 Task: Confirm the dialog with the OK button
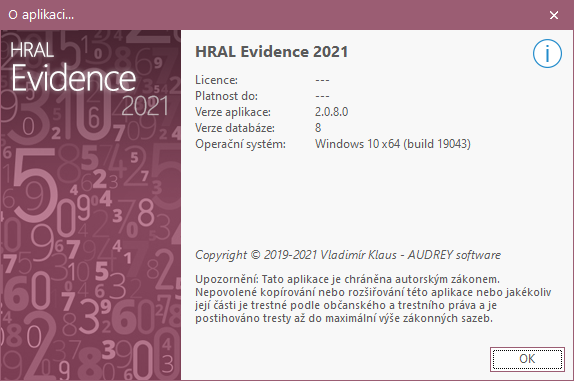[527, 359]
